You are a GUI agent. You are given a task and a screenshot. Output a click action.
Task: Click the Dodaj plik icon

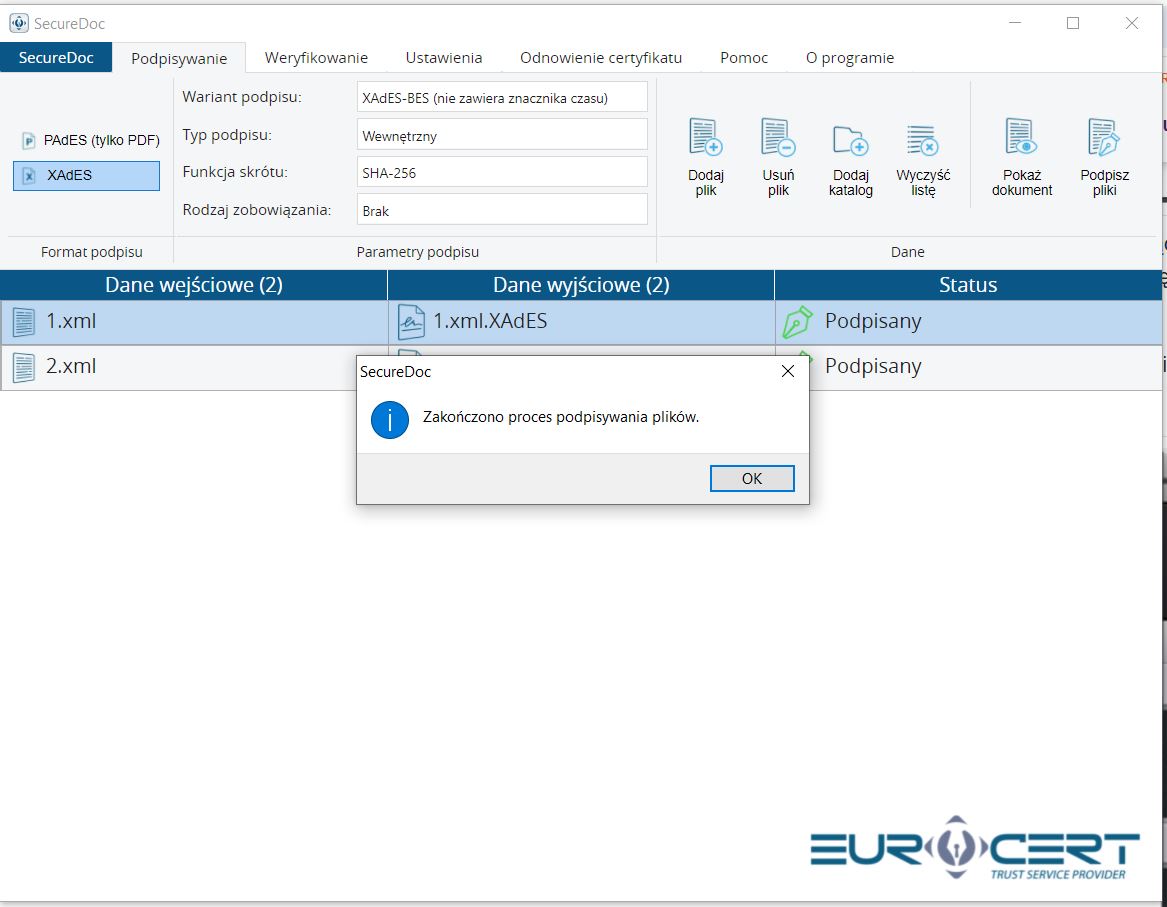click(706, 137)
